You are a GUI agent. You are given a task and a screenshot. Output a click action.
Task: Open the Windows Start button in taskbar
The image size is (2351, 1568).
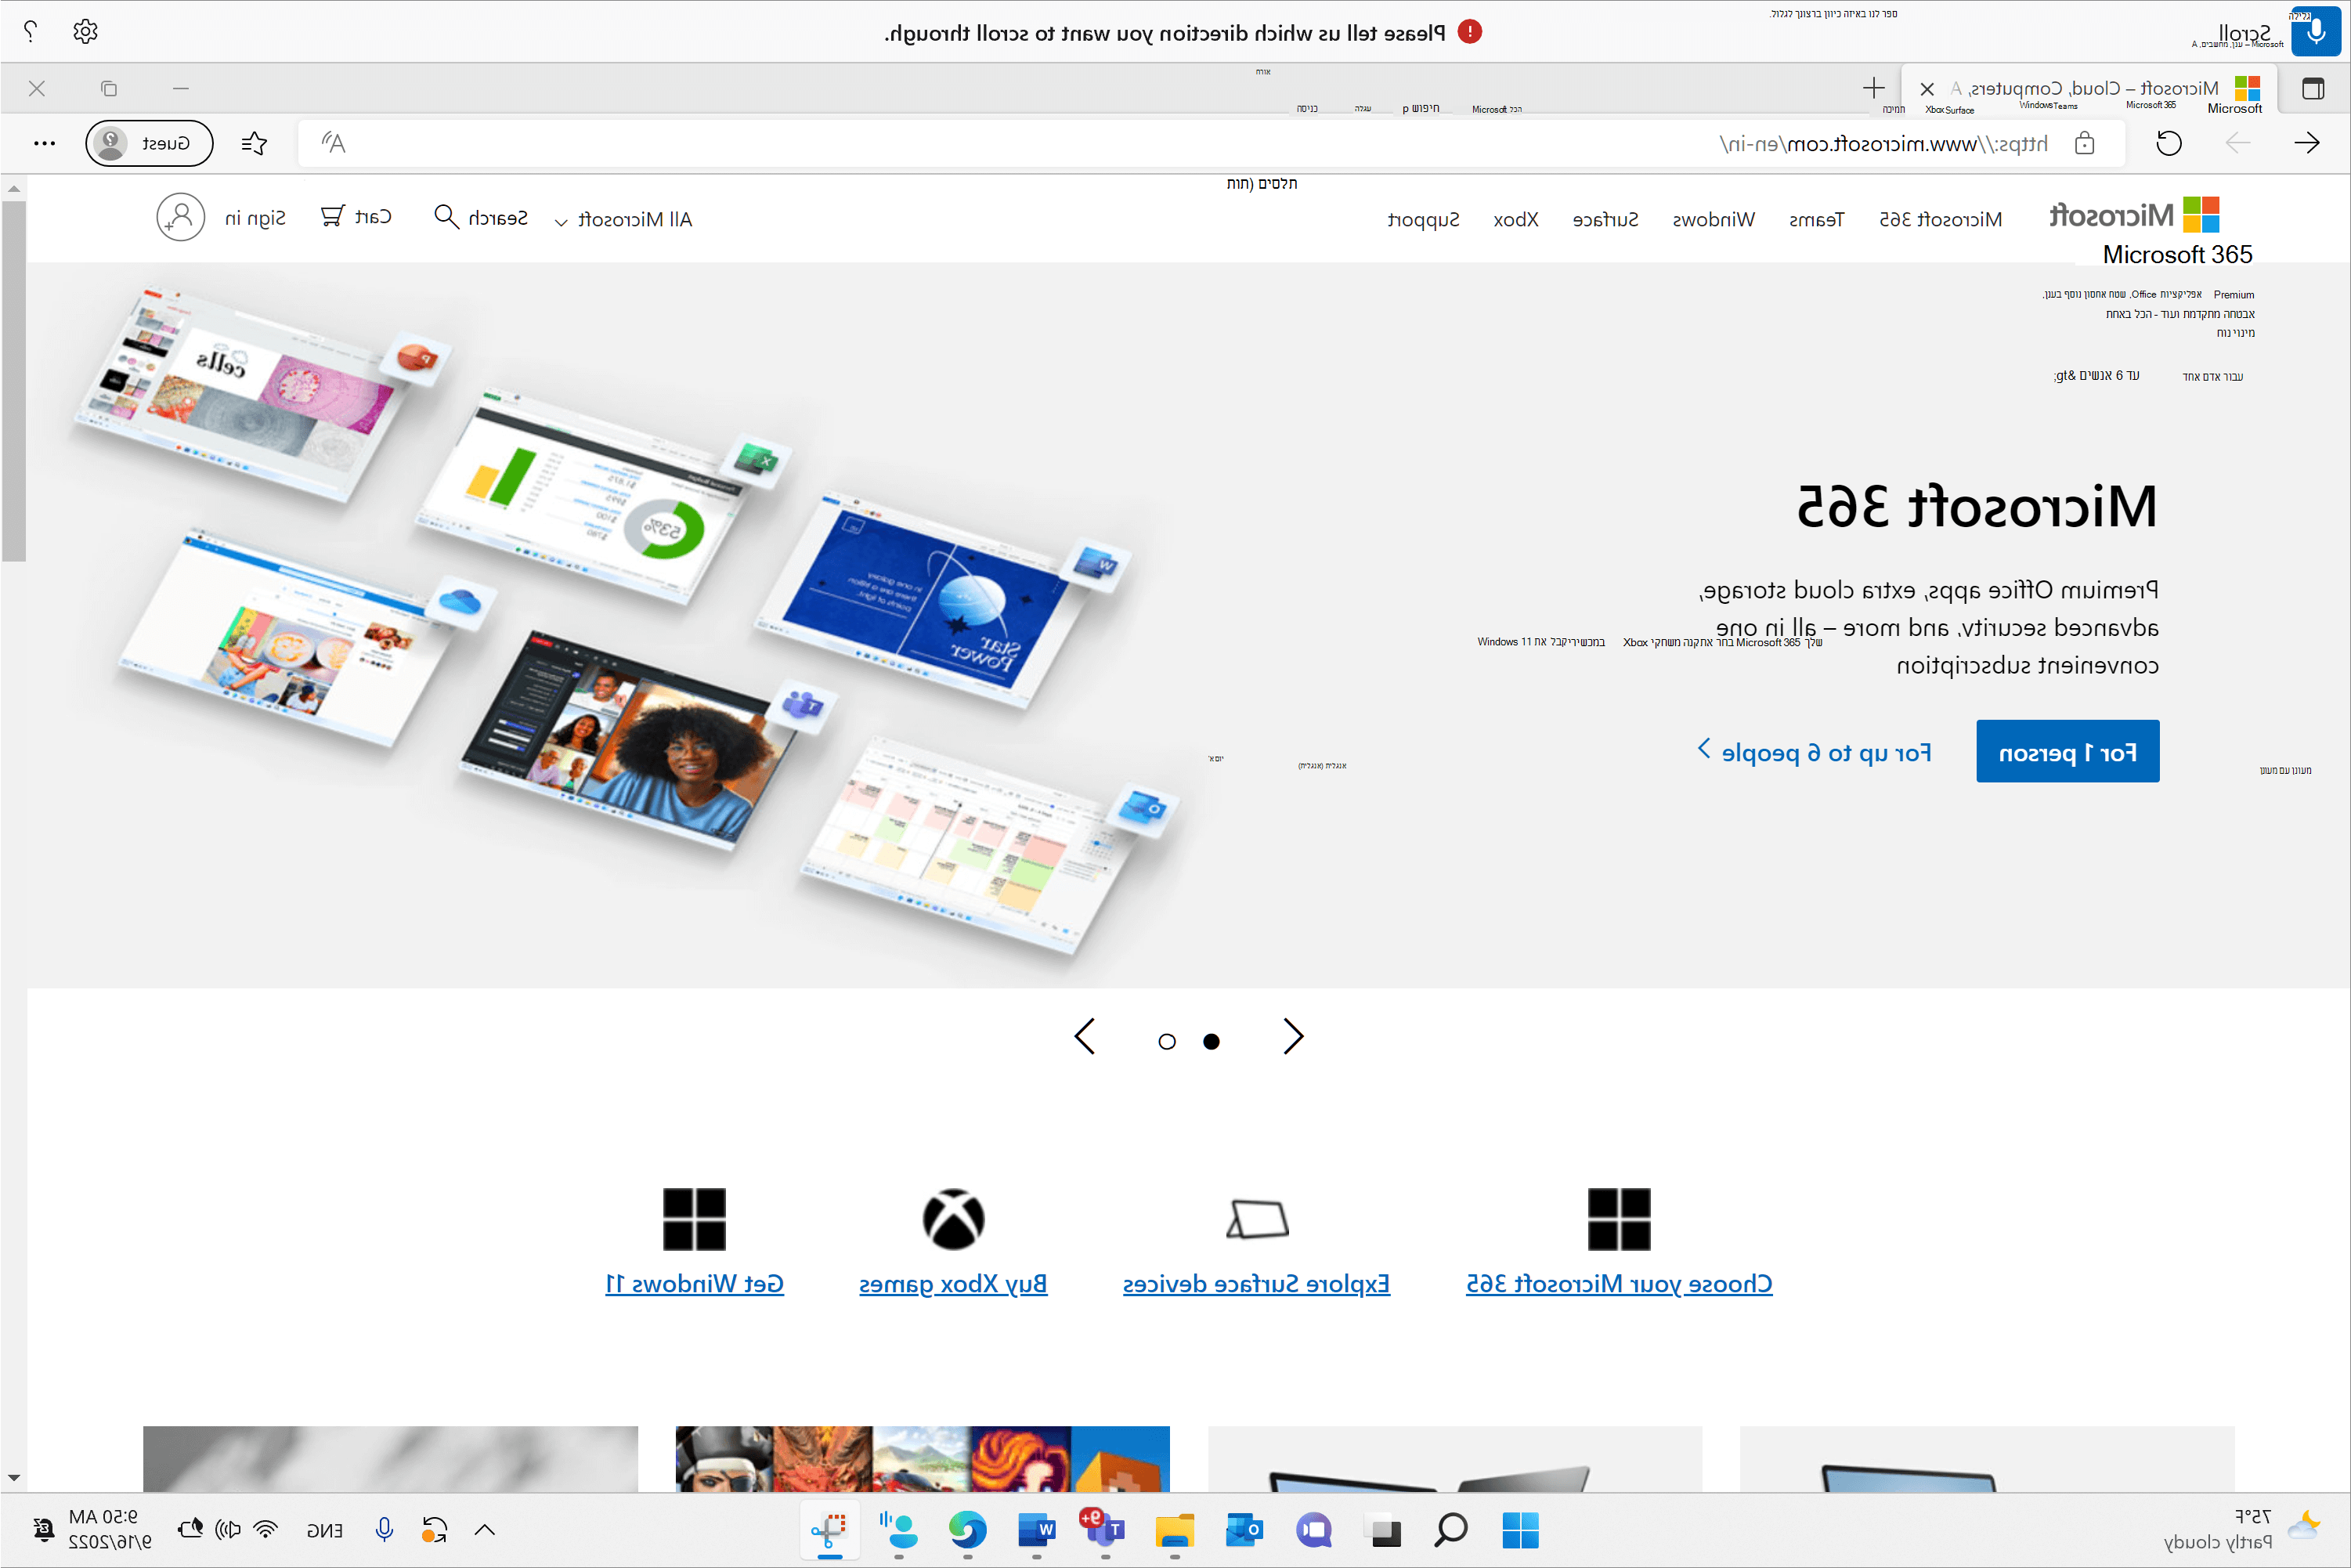coord(1520,1530)
